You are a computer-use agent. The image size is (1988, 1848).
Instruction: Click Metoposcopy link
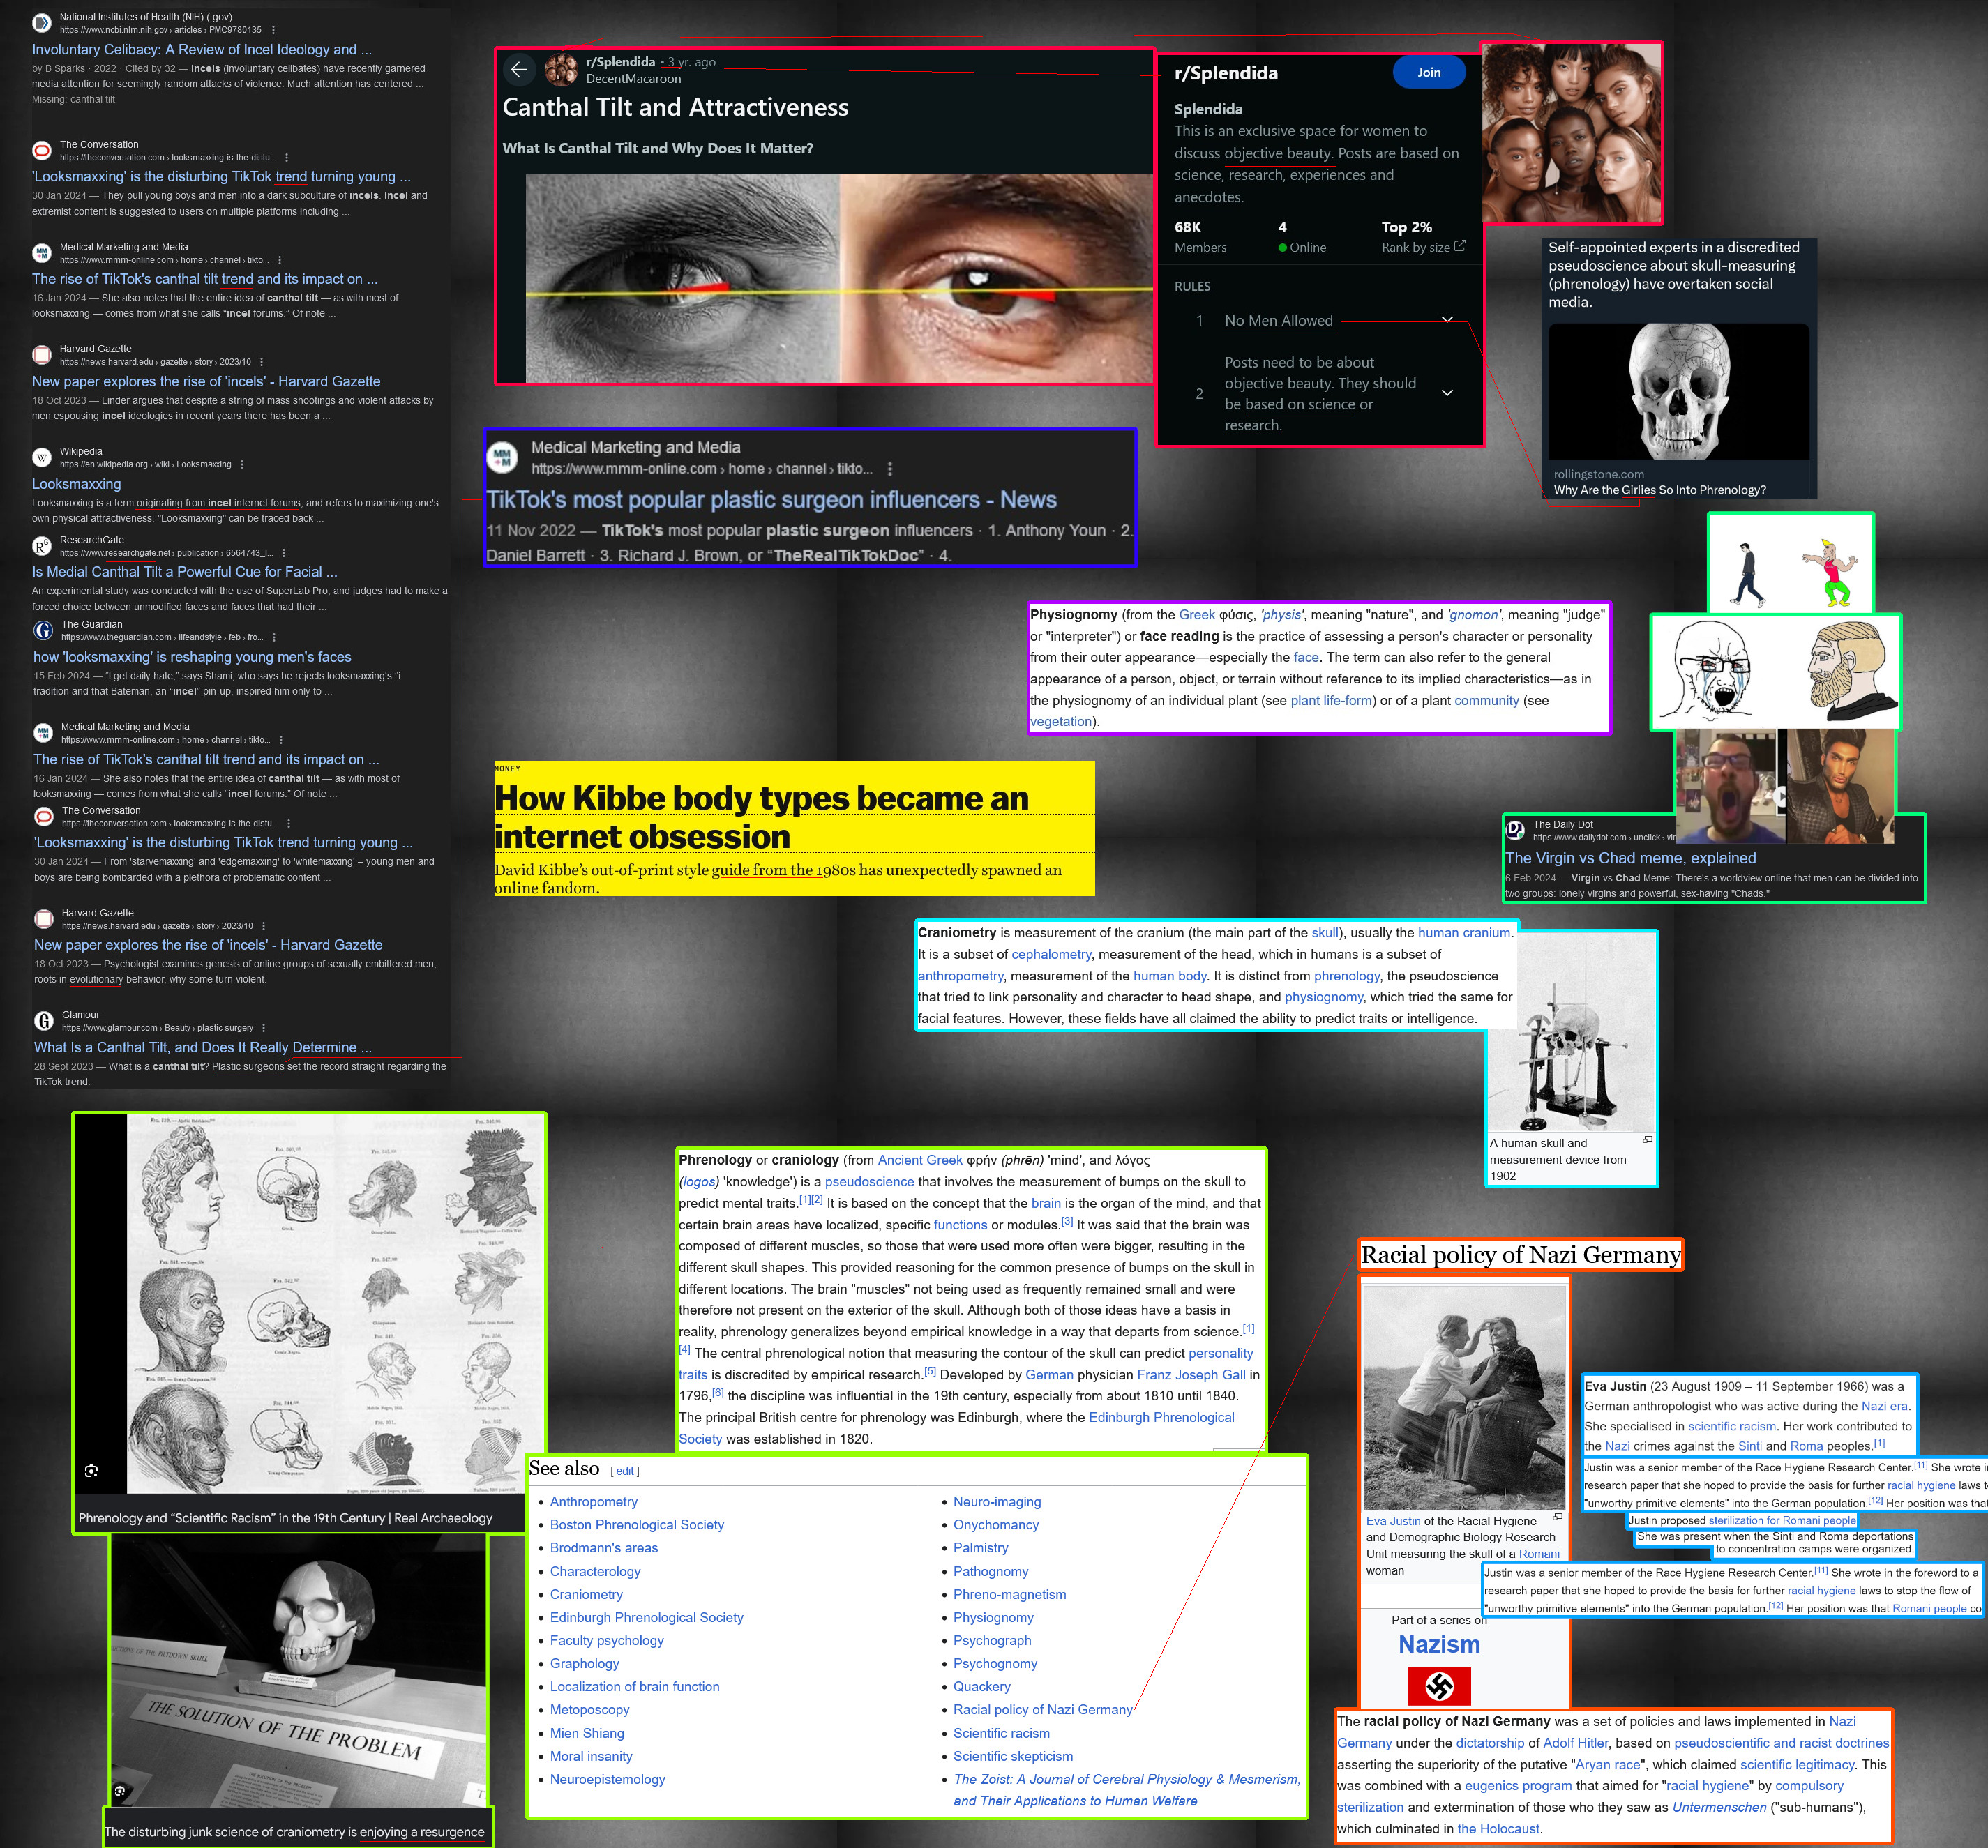(589, 1709)
